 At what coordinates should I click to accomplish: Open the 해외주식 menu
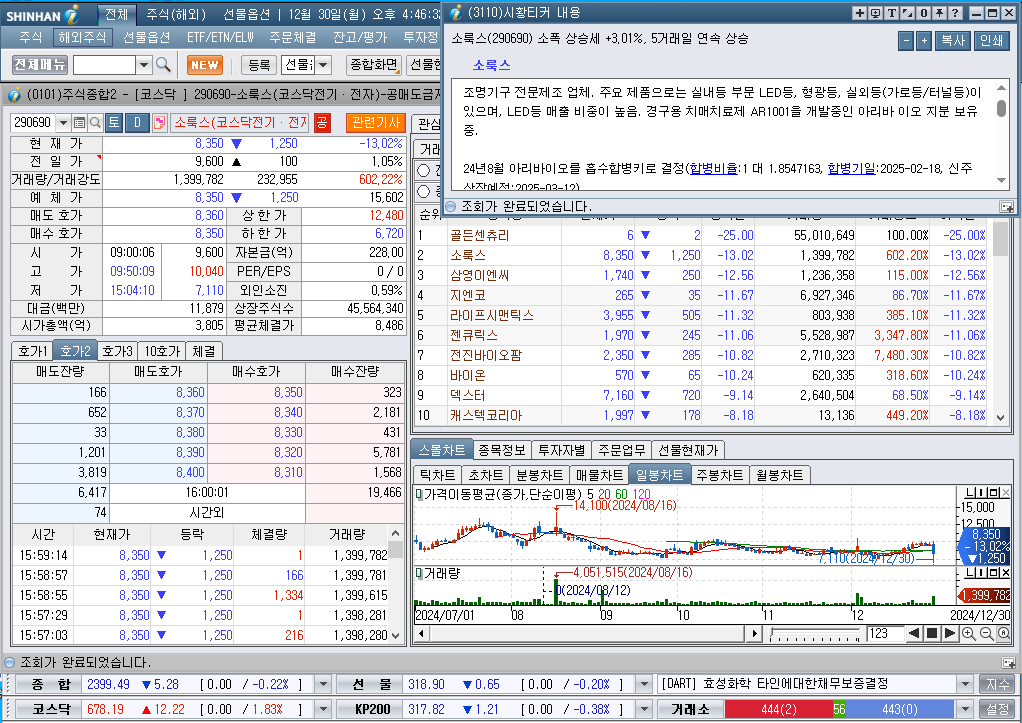[x=82, y=37]
